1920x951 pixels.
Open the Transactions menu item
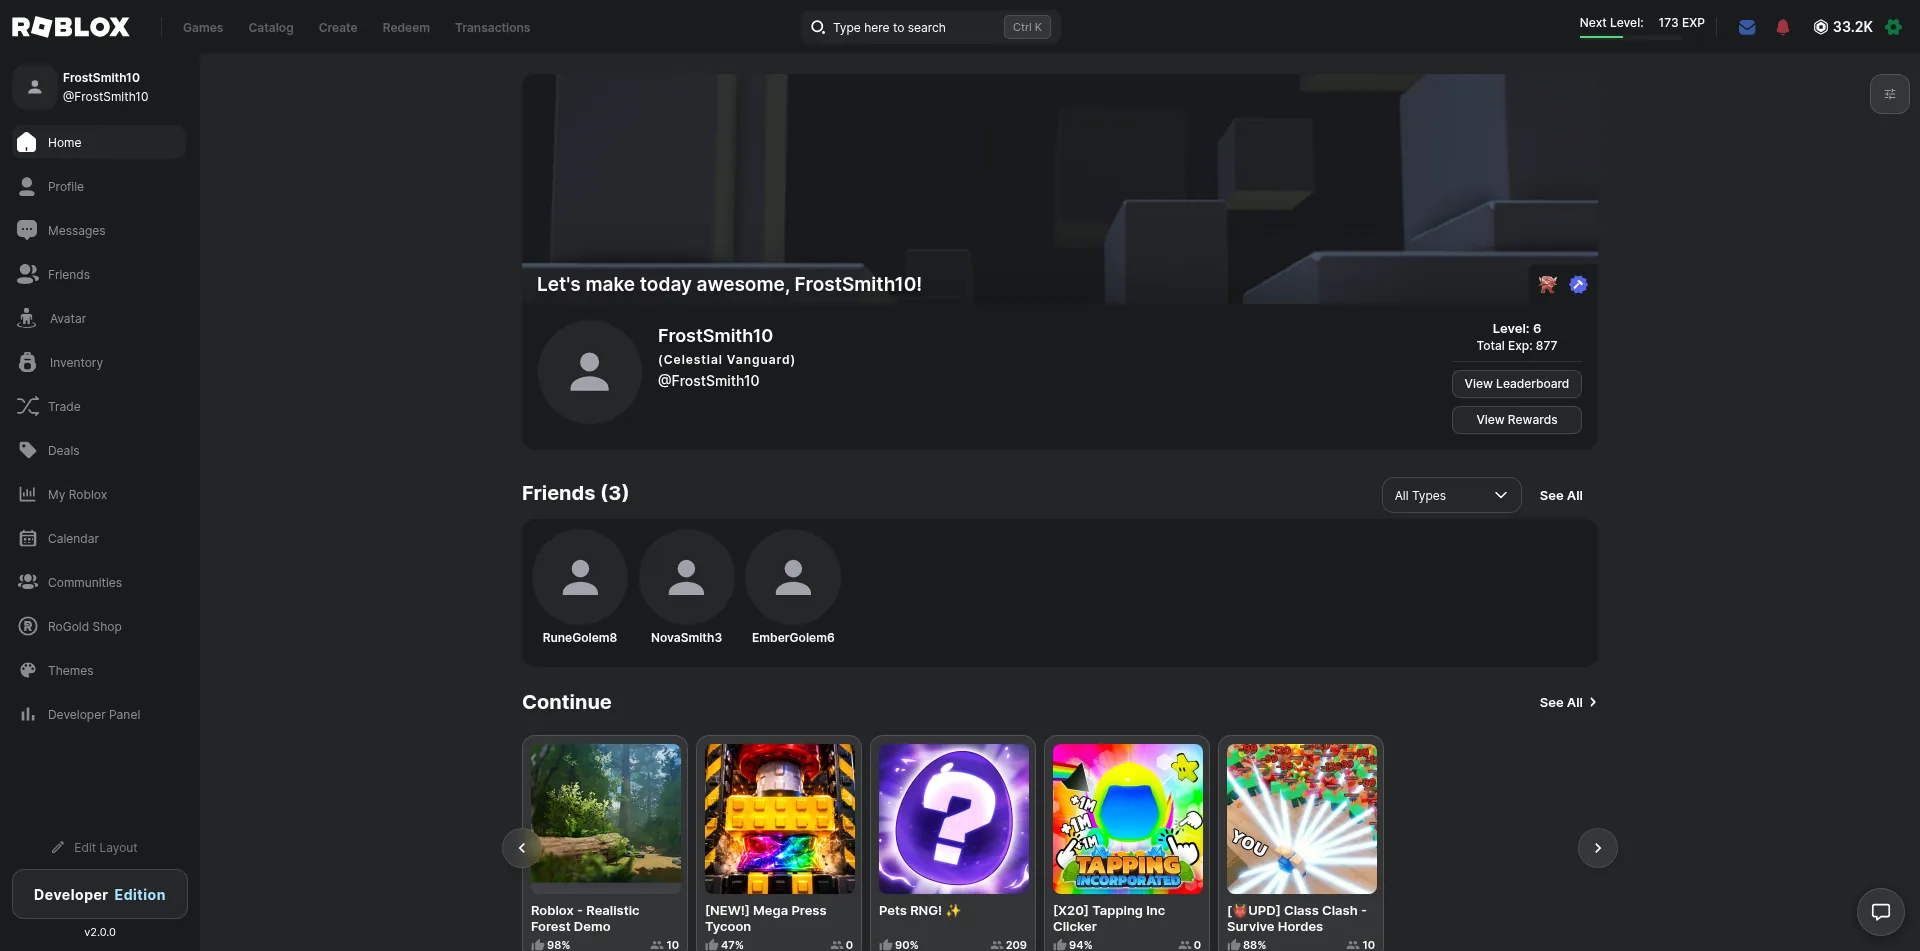[492, 28]
